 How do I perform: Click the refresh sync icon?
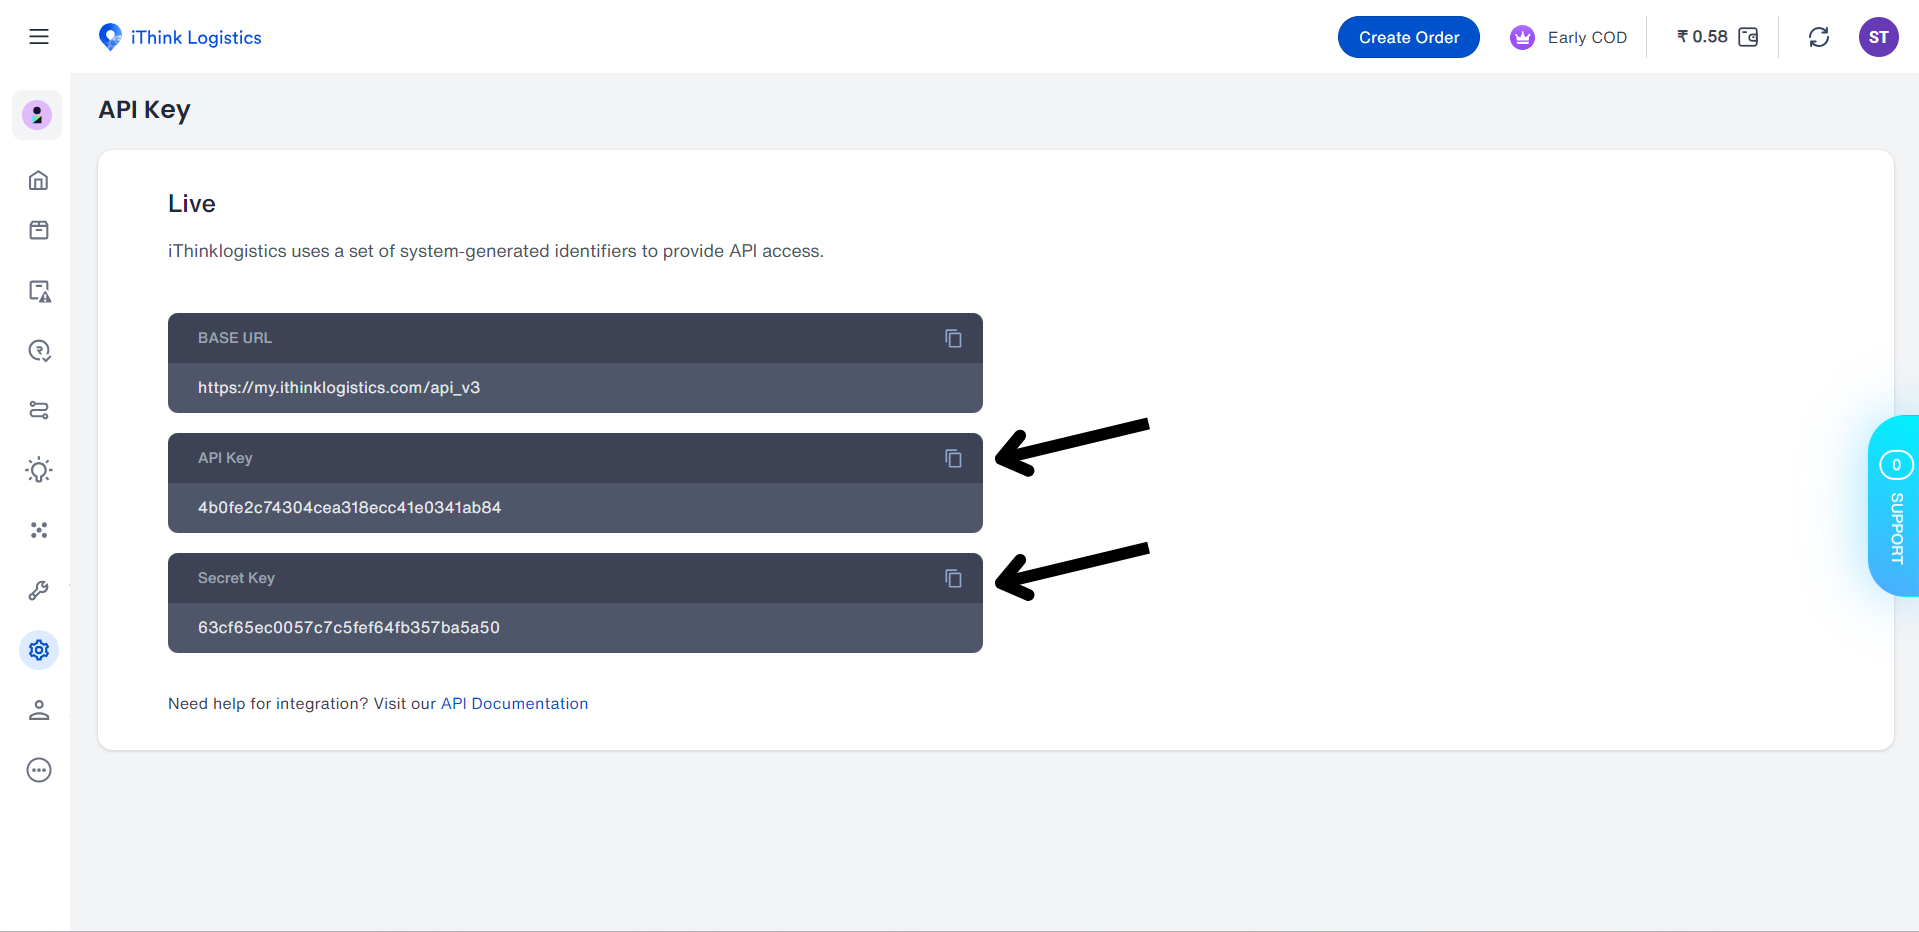tap(1818, 37)
